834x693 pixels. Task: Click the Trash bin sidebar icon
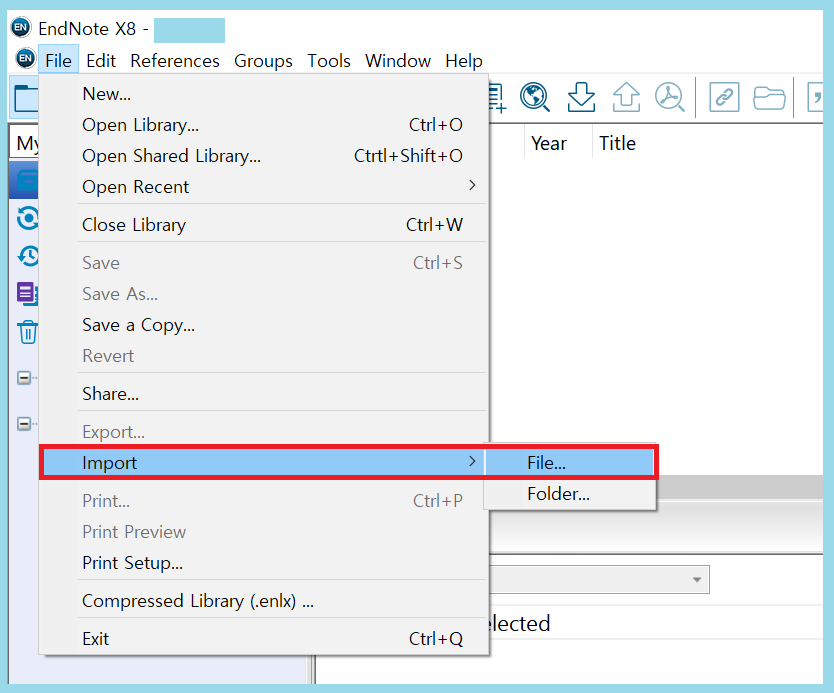[28, 332]
